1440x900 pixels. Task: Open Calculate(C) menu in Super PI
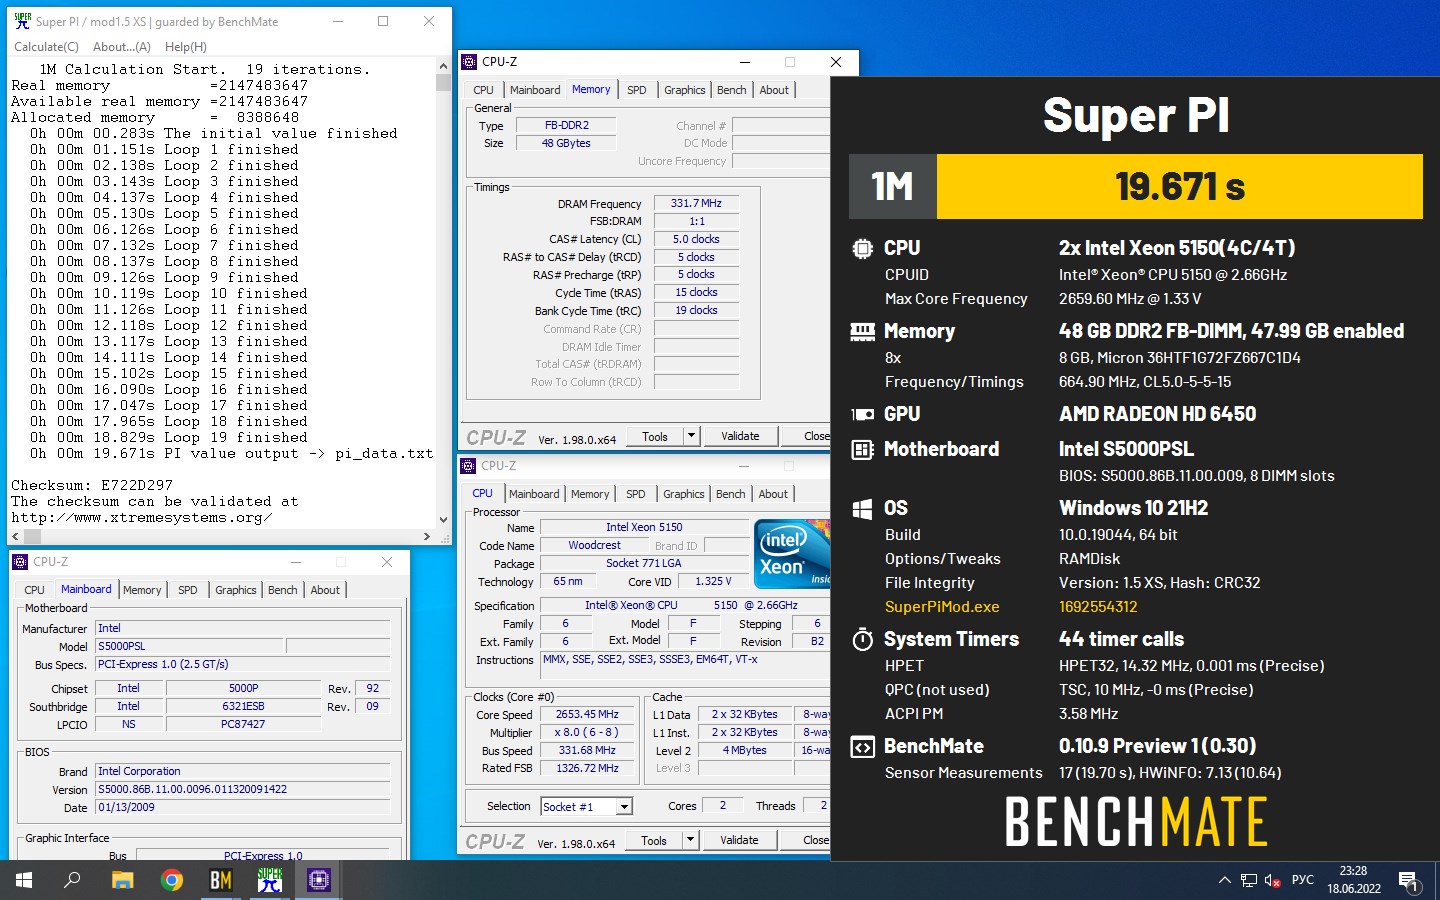(x=46, y=47)
